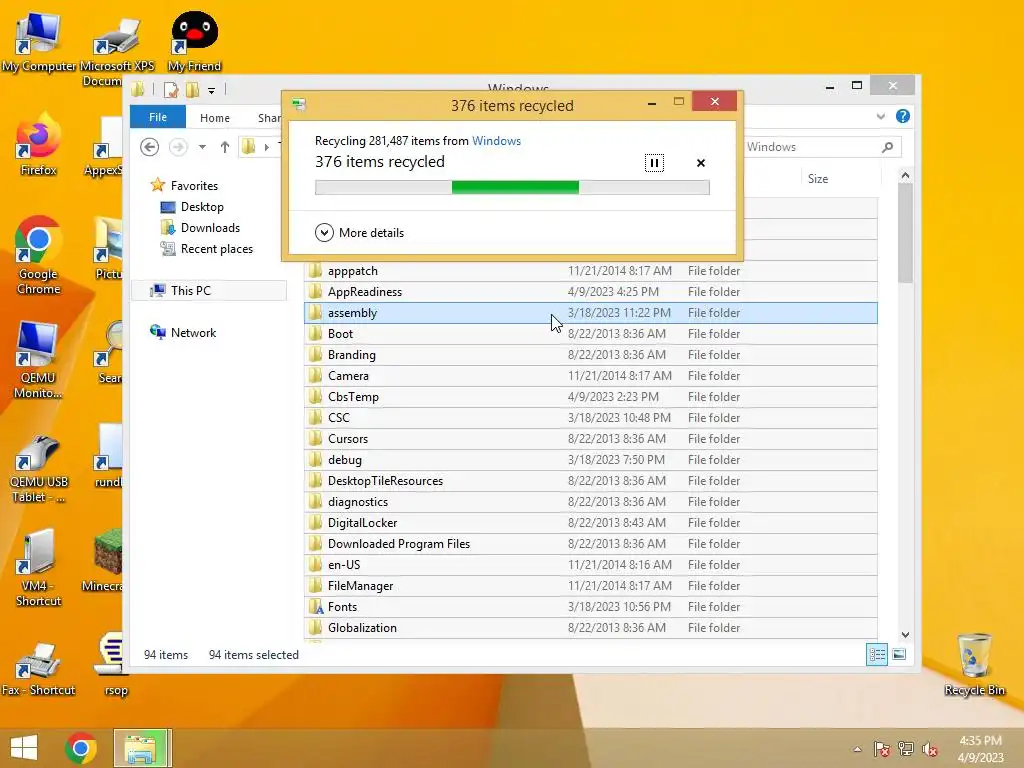The image size is (1024, 768).
Task: Pause the recycling operation
Action: (654, 163)
